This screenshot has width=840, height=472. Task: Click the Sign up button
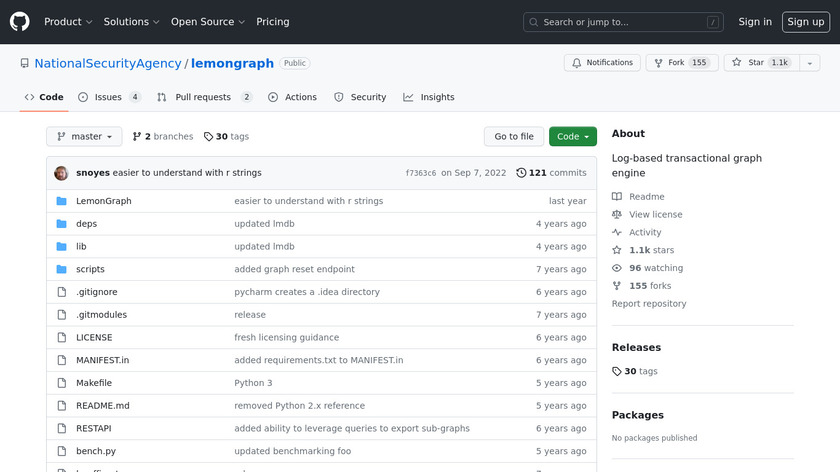806,22
